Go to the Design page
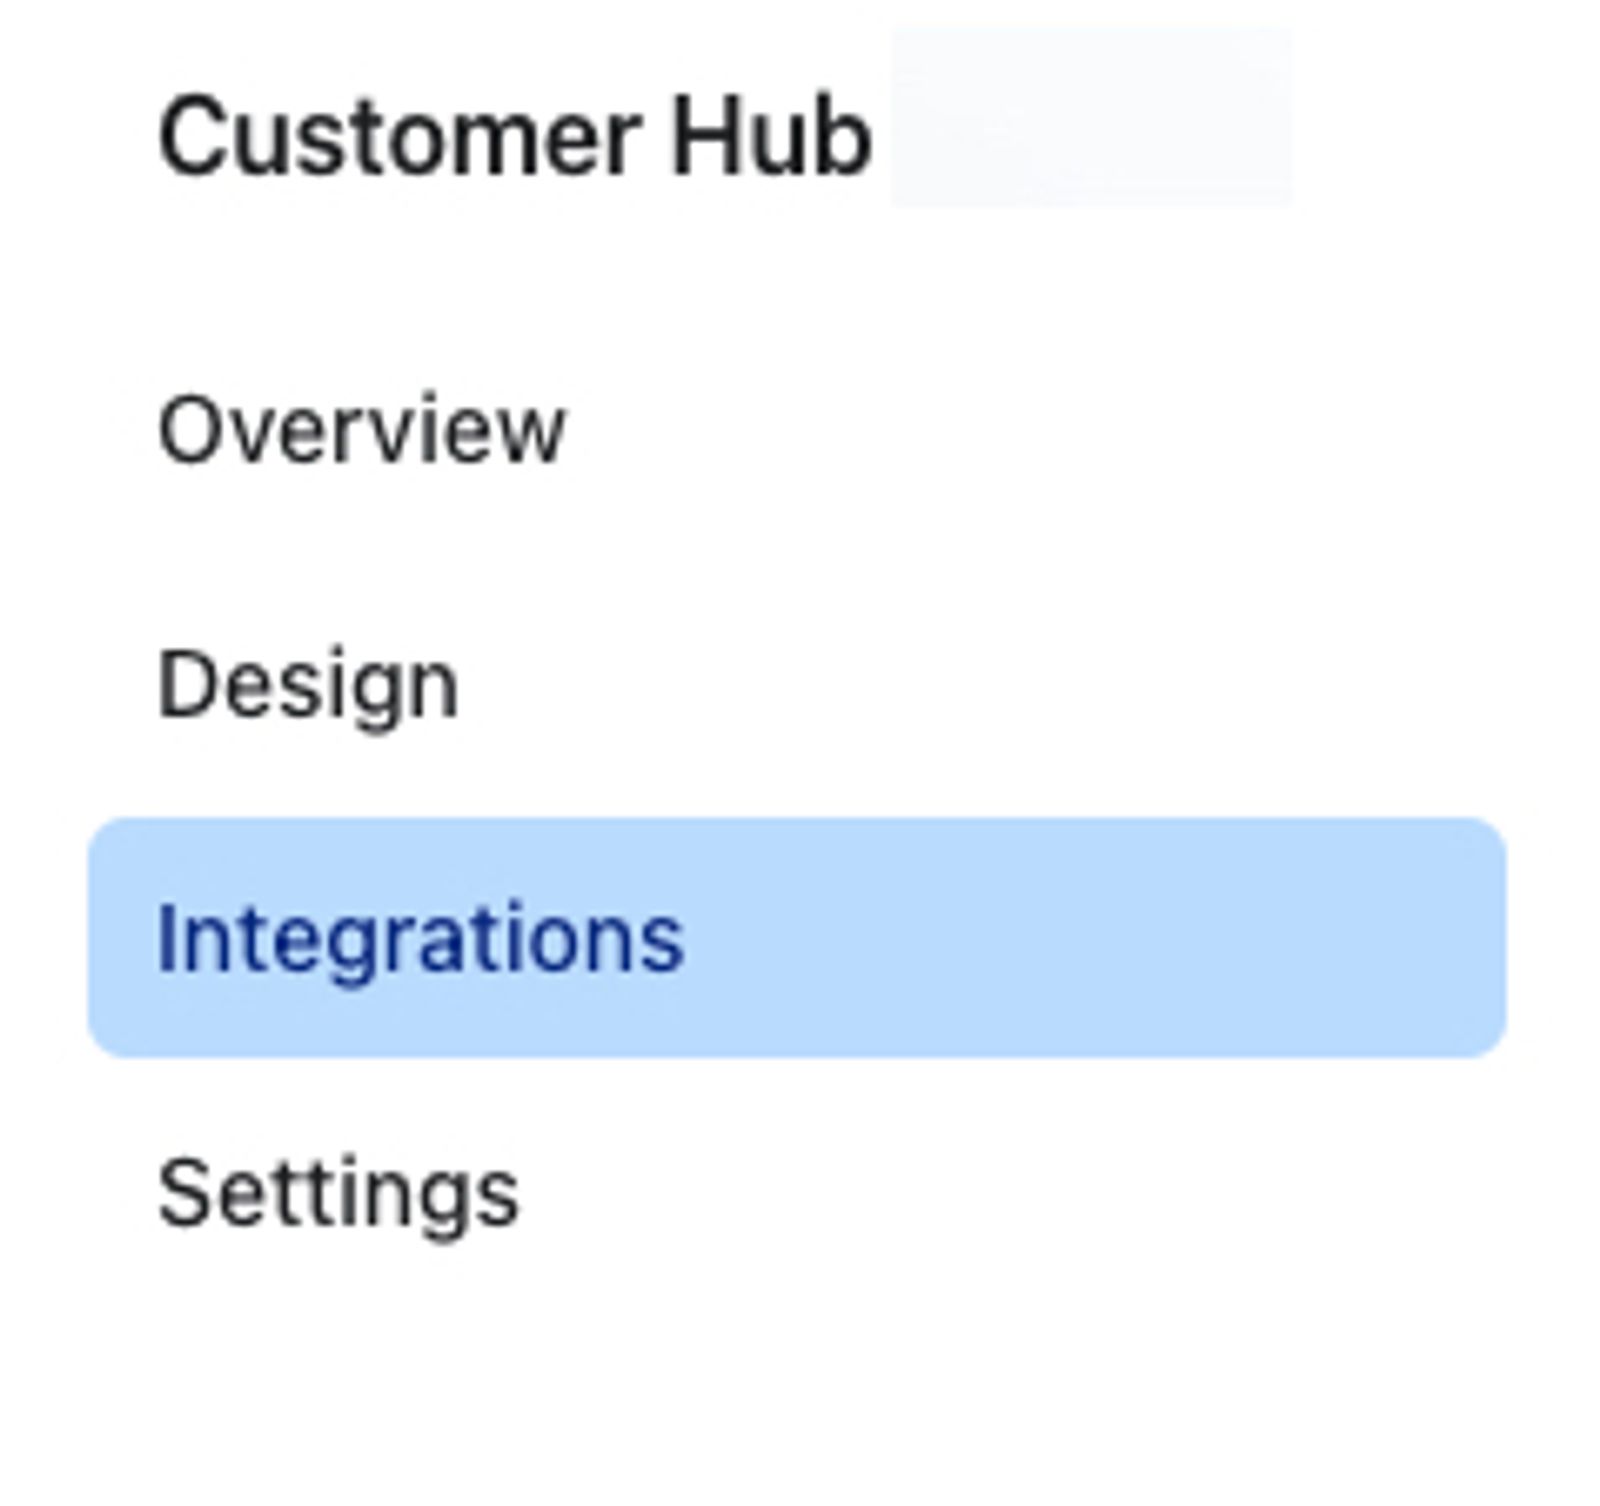Viewport: 1600px width, 1506px height. (308, 686)
